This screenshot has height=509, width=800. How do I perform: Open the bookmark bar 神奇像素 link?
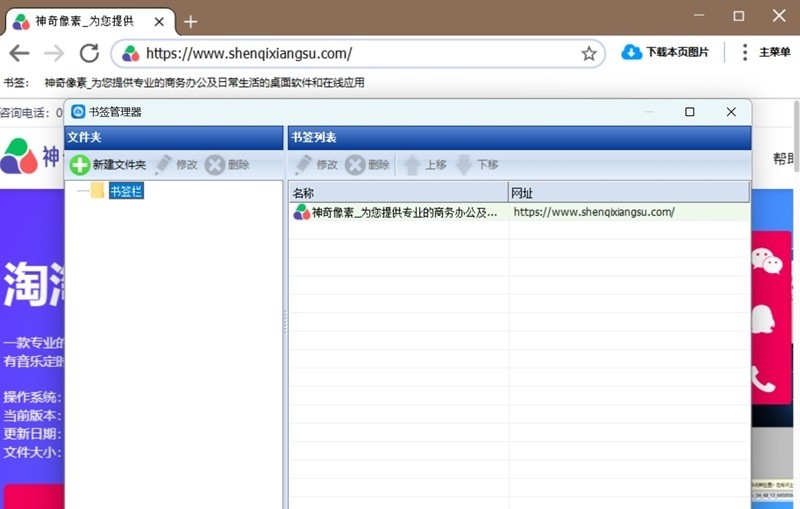pyautogui.click(x=204, y=83)
